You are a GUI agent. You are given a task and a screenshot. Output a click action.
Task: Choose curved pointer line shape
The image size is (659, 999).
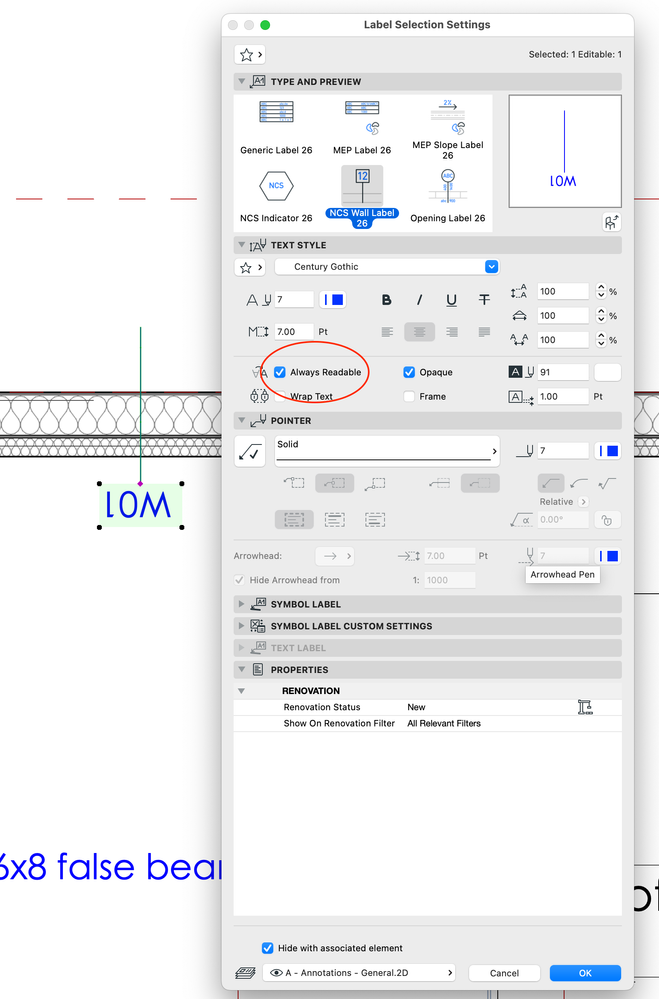(x=579, y=484)
